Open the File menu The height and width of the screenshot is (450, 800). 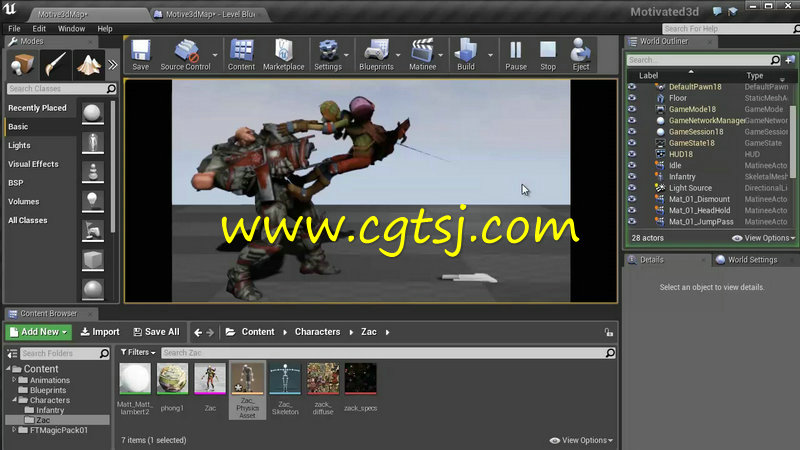pyautogui.click(x=14, y=29)
